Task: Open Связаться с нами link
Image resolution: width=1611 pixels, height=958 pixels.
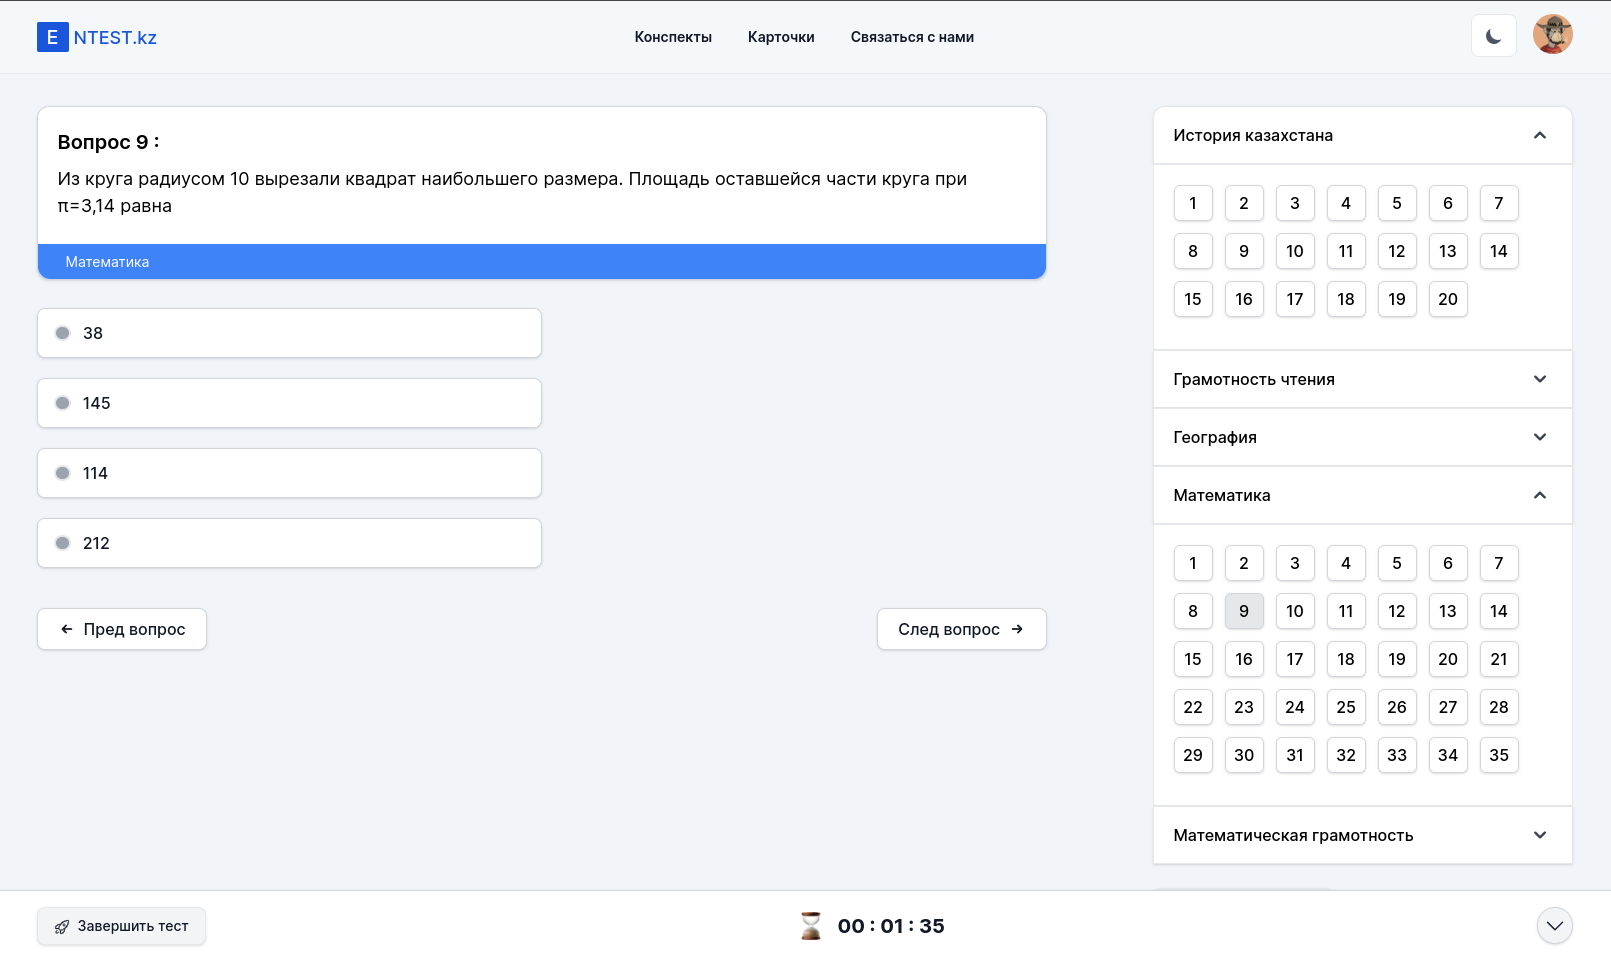Action: tap(912, 37)
